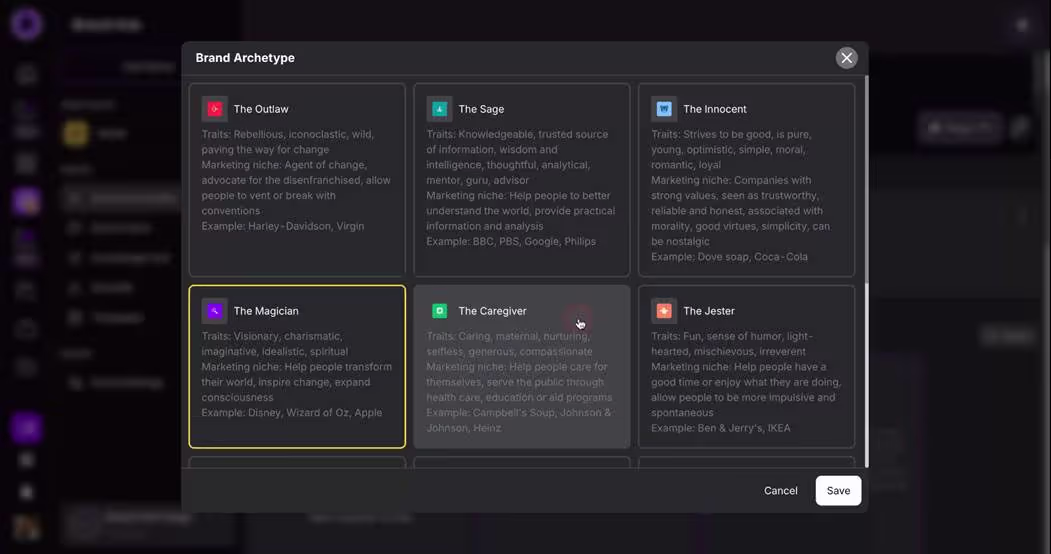Click "Example: Dove soap, Coca-Cola" text
The width and height of the screenshot is (1051, 554).
[729, 257]
